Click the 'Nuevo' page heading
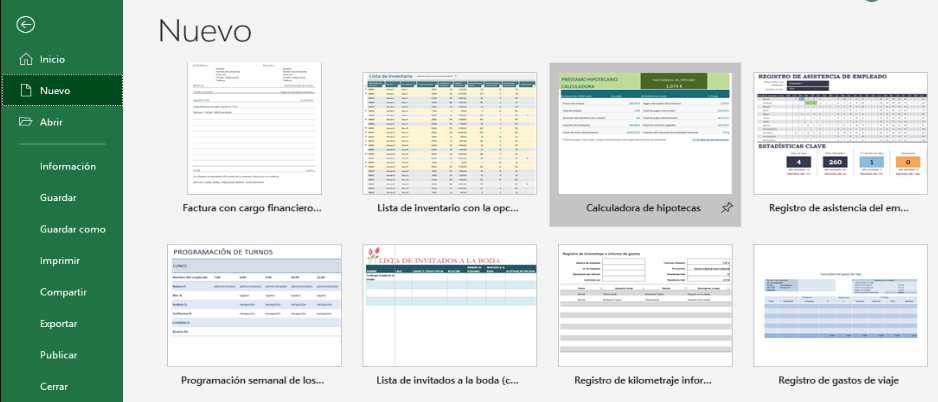This screenshot has width=938, height=402. pyautogui.click(x=205, y=31)
